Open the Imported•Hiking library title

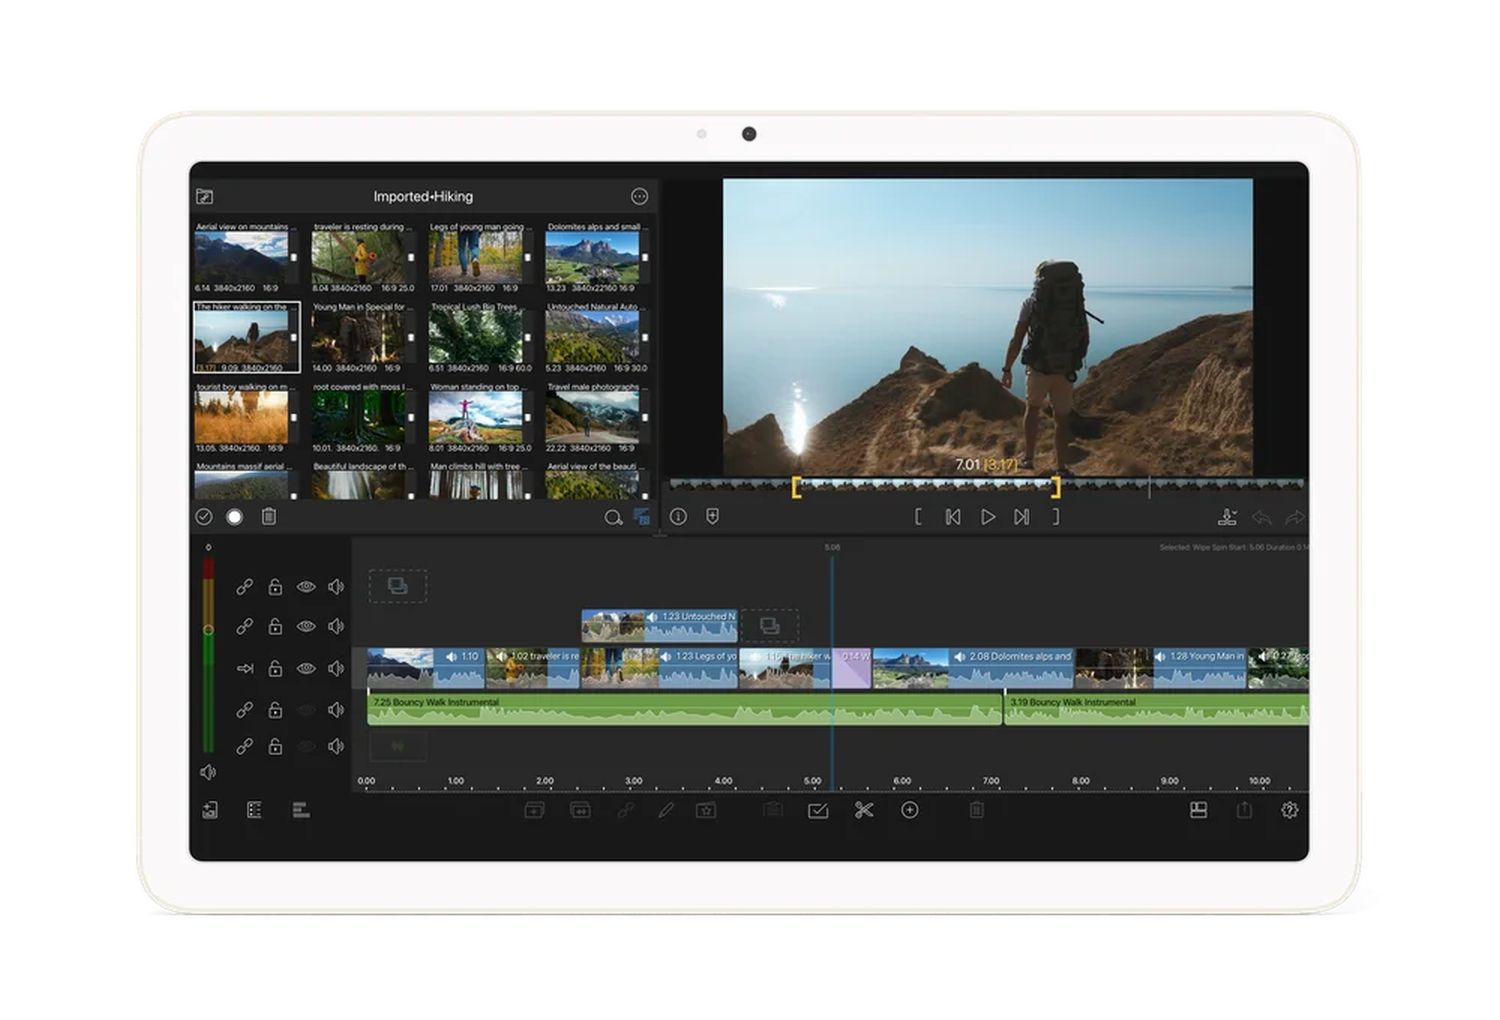click(x=423, y=197)
